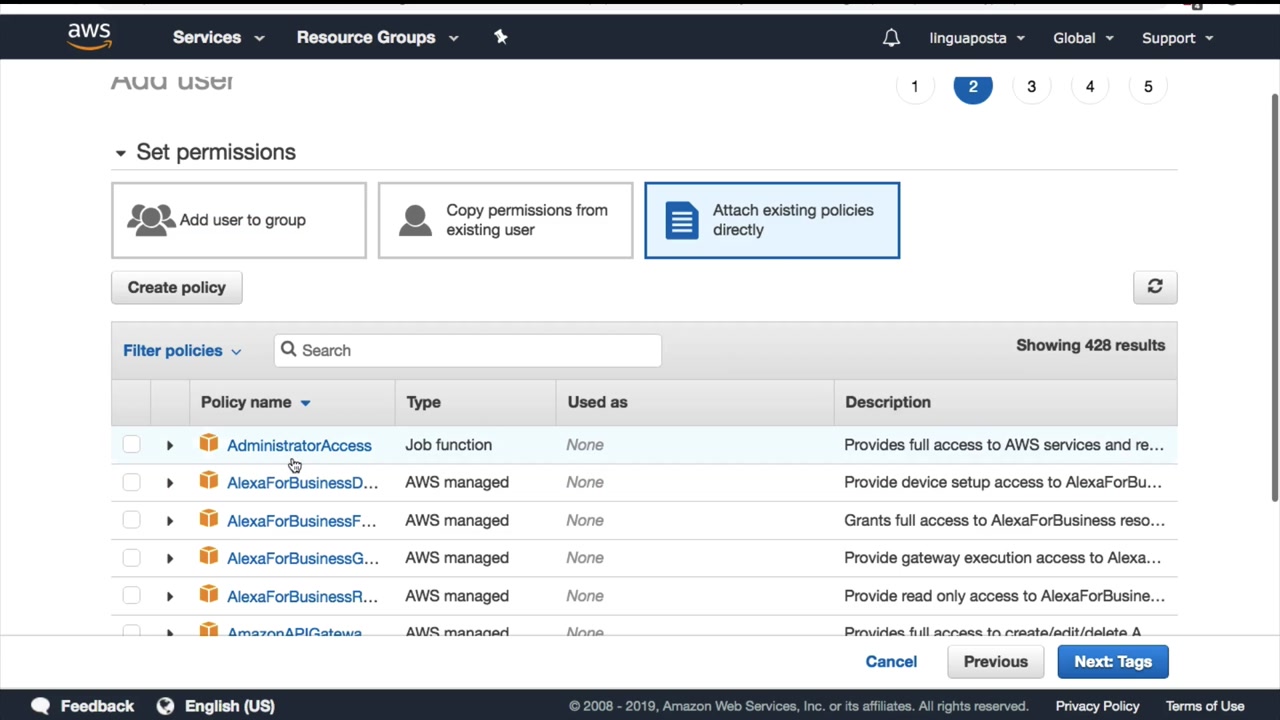The image size is (1280, 720).
Task: Click the pin shortcut icon in navbar
Action: (x=501, y=37)
